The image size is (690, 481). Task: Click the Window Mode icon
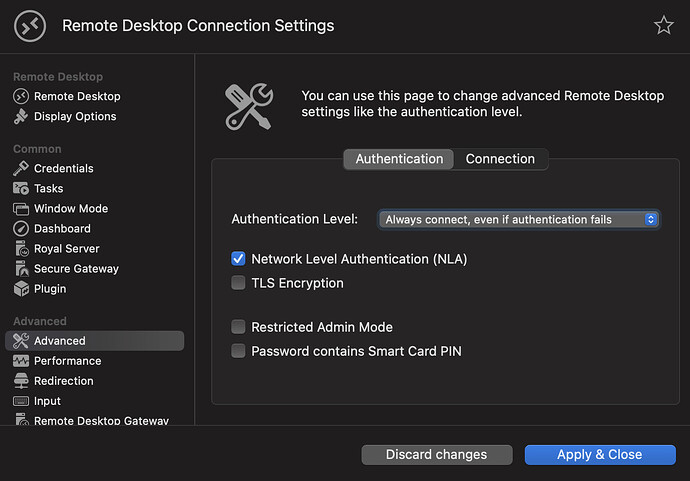(21, 209)
